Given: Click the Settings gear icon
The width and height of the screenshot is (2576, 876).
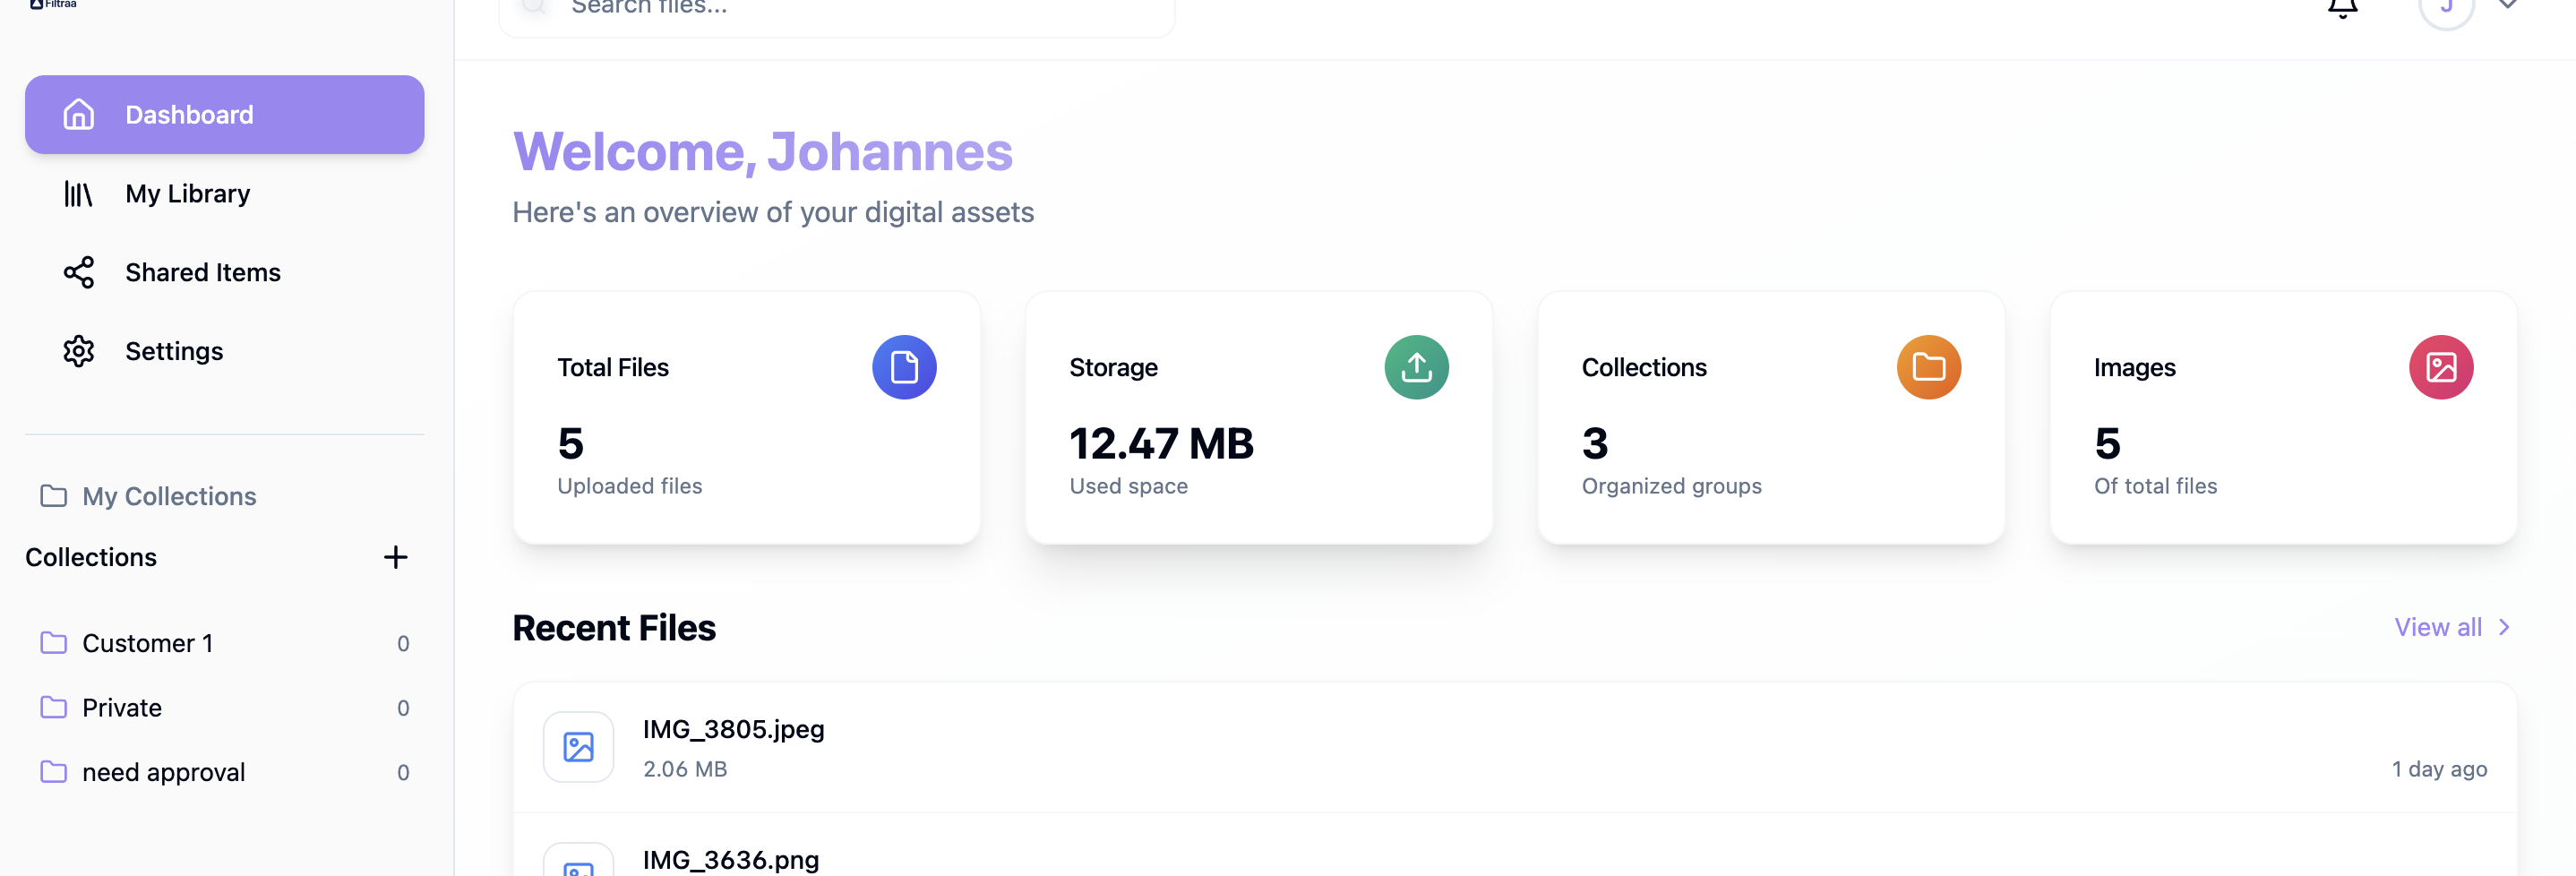Looking at the screenshot, I should coord(79,351).
